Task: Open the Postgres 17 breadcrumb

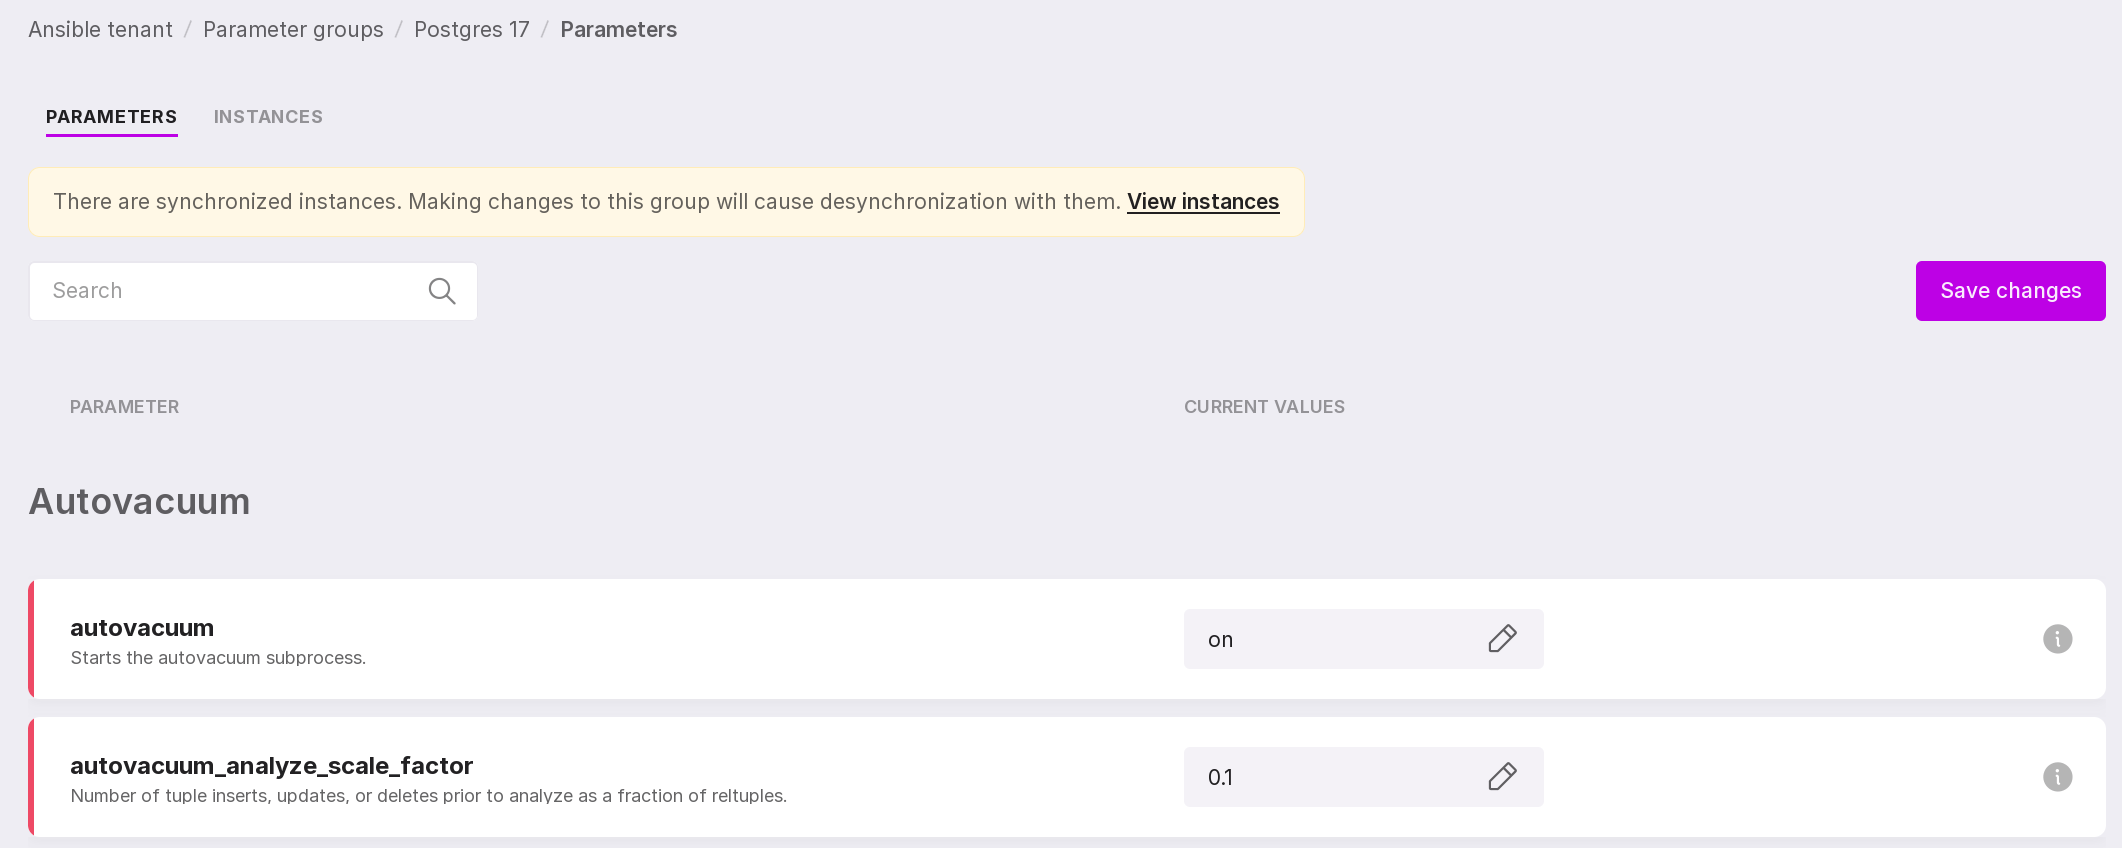Action: point(471,30)
